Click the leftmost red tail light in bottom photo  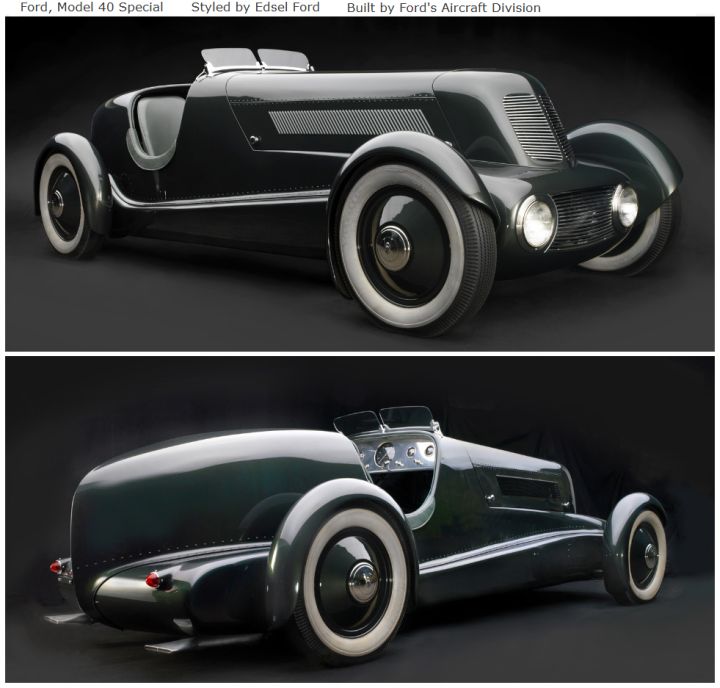click(x=55, y=567)
